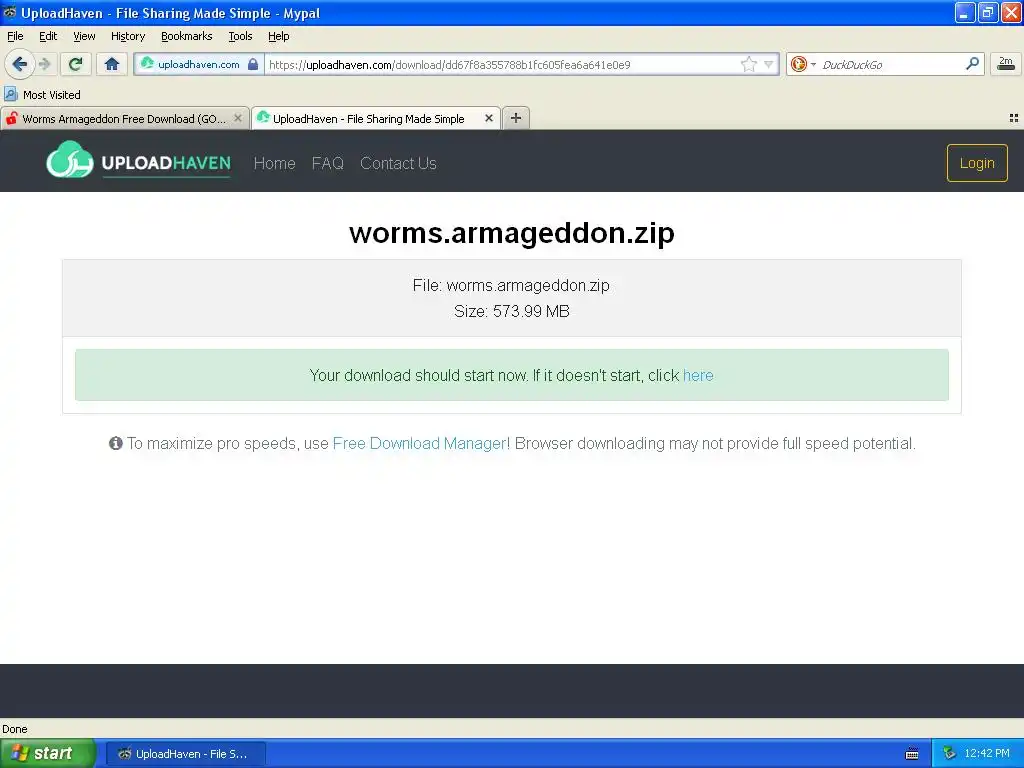The image size is (1024, 768).
Task: Open the DuckDuckGo search engine selector
Action: point(803,64)
